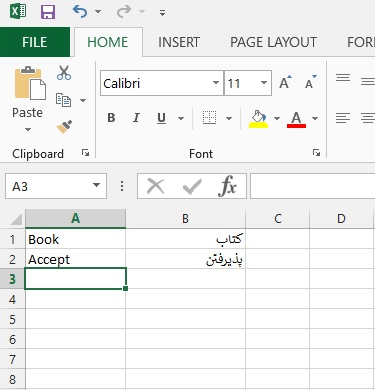Open fill color palette dropdown
Image resolution: width=375 pixels, height=390 pixels.
277,118
